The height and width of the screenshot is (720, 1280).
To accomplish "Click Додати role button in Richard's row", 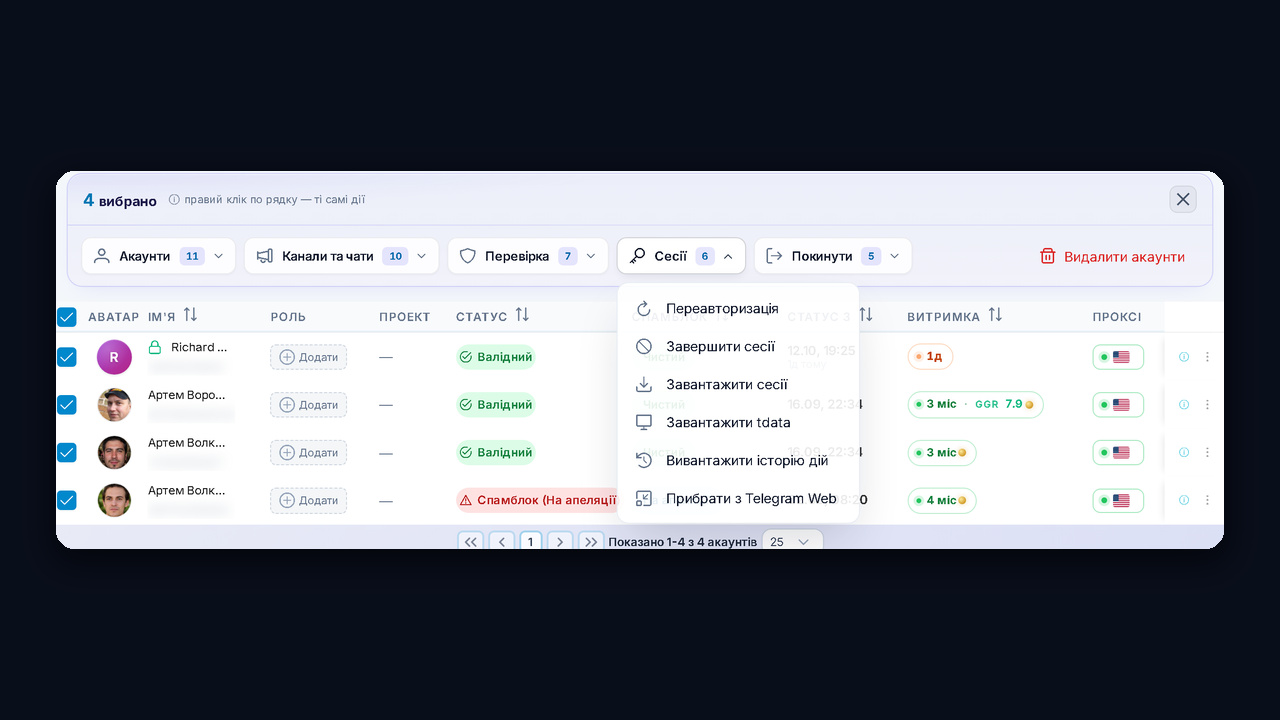I will pyautogui.click(x=309, y=357).
